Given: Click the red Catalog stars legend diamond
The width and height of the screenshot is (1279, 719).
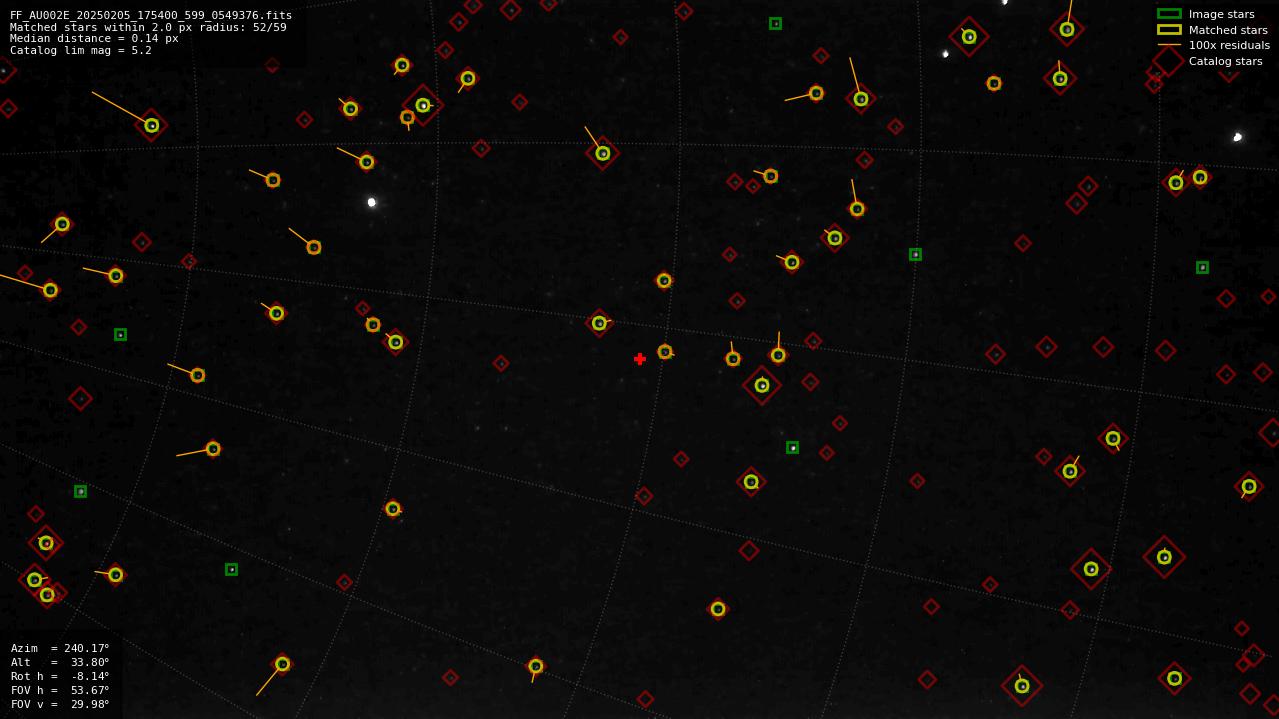Looking at the screenshot, I should [x=1169, y=61].
